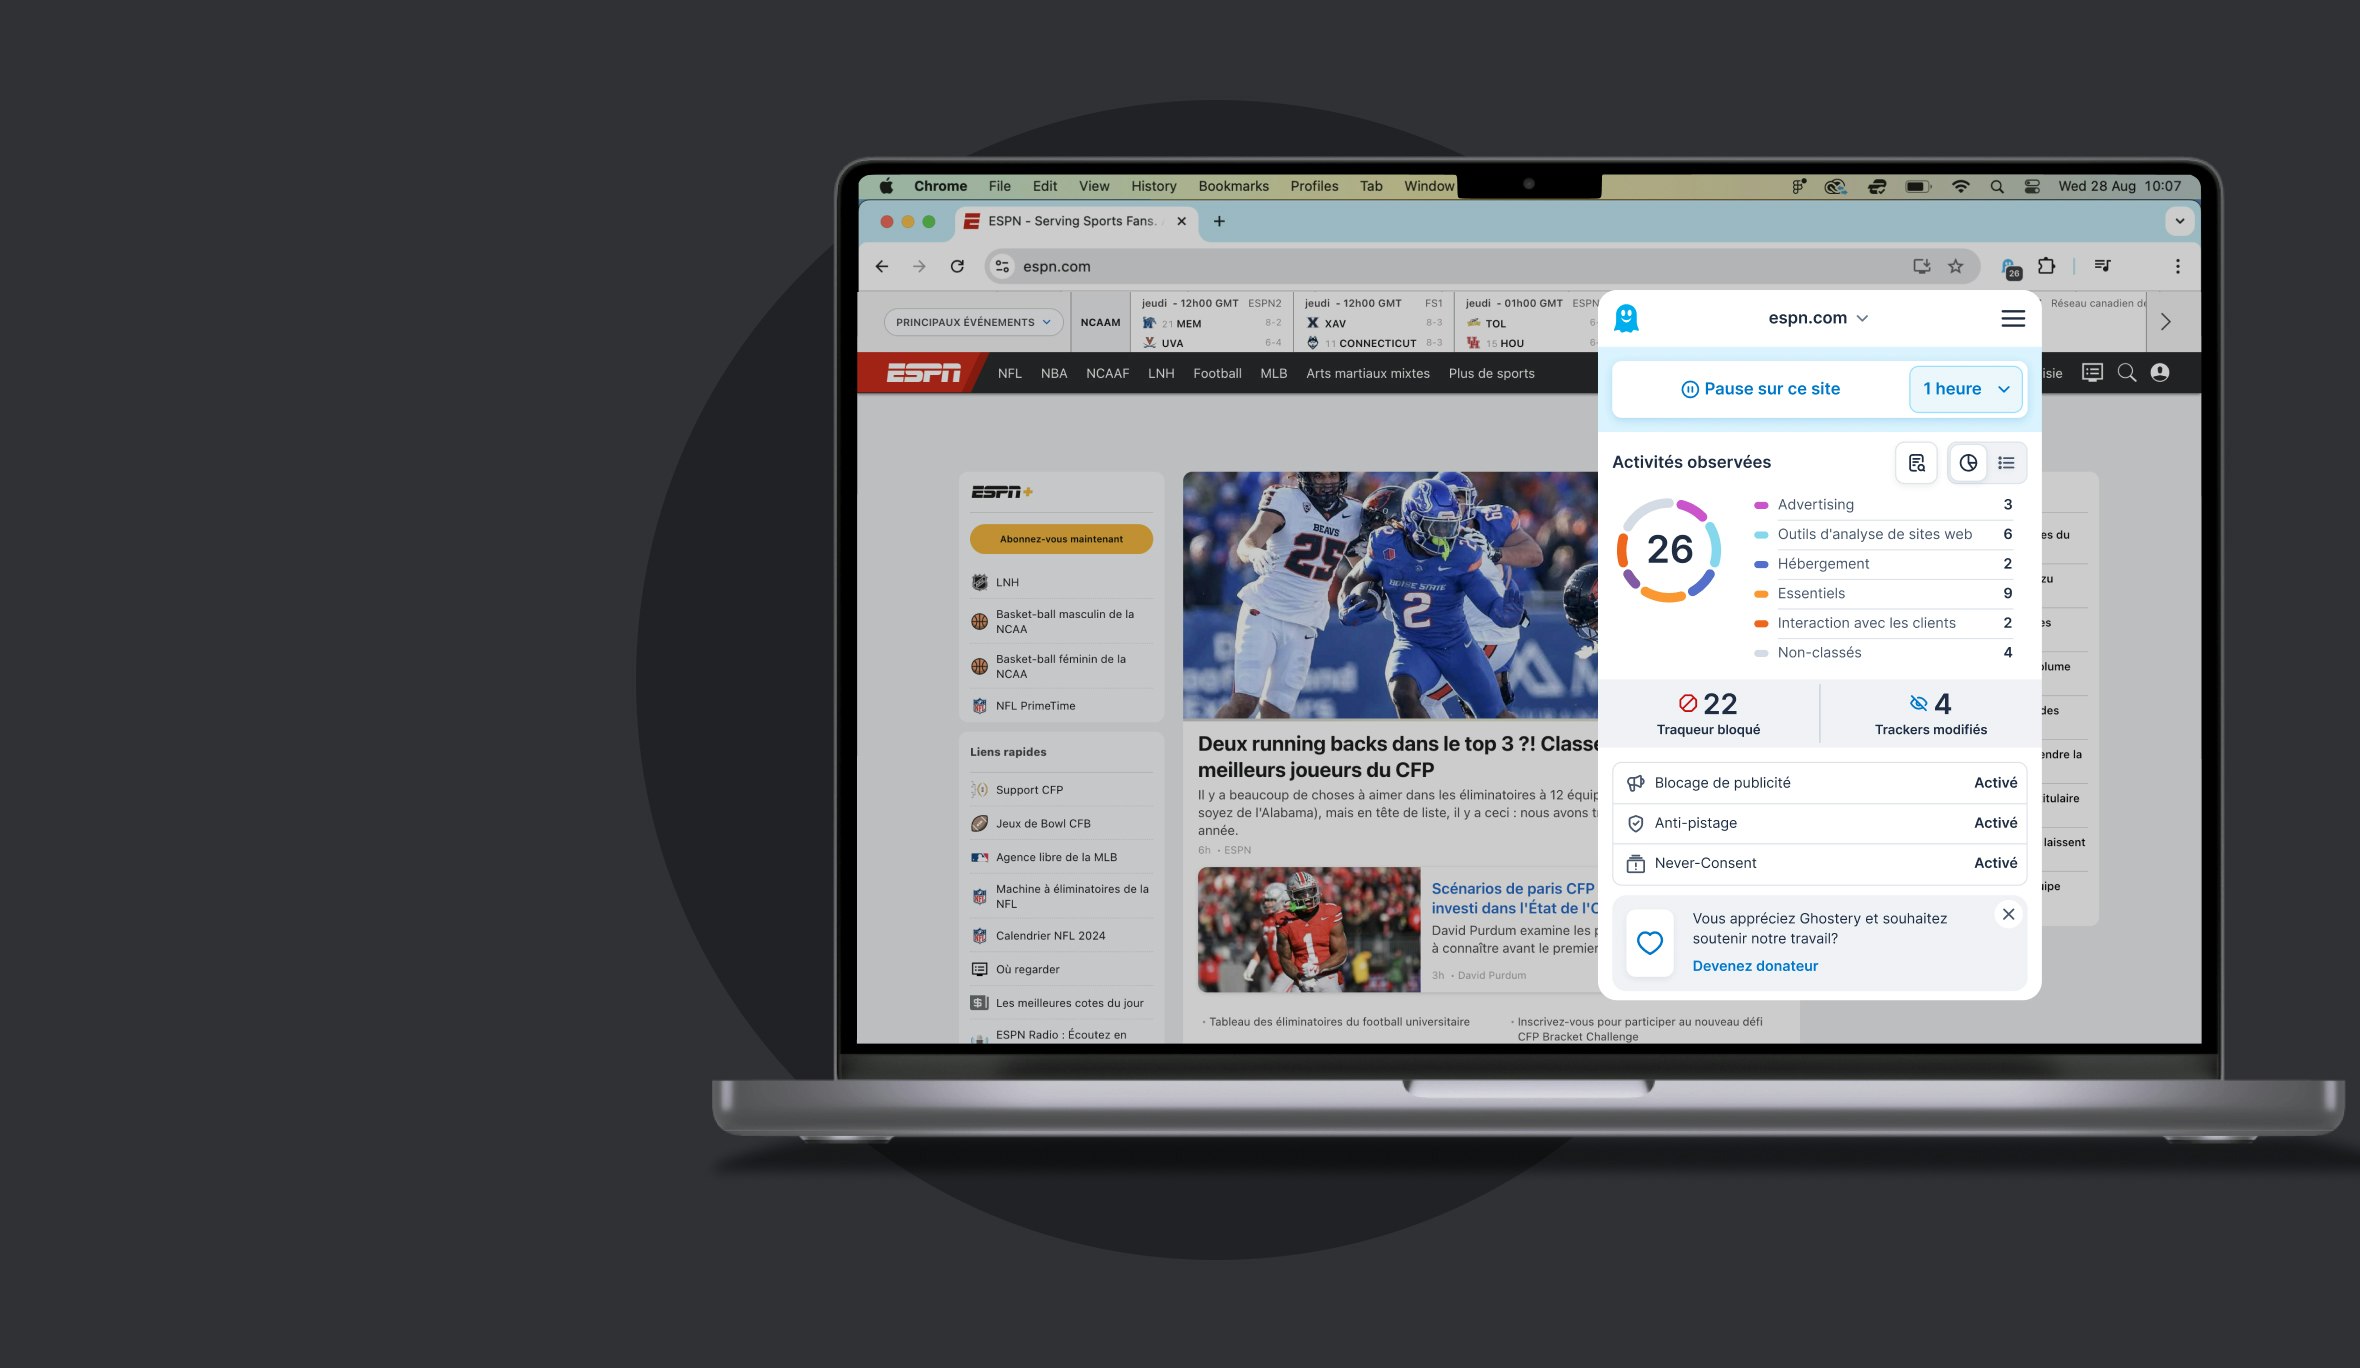Click the Ghostery list view icon
Screen dimensions: 2360x1368
point(2005,461)
